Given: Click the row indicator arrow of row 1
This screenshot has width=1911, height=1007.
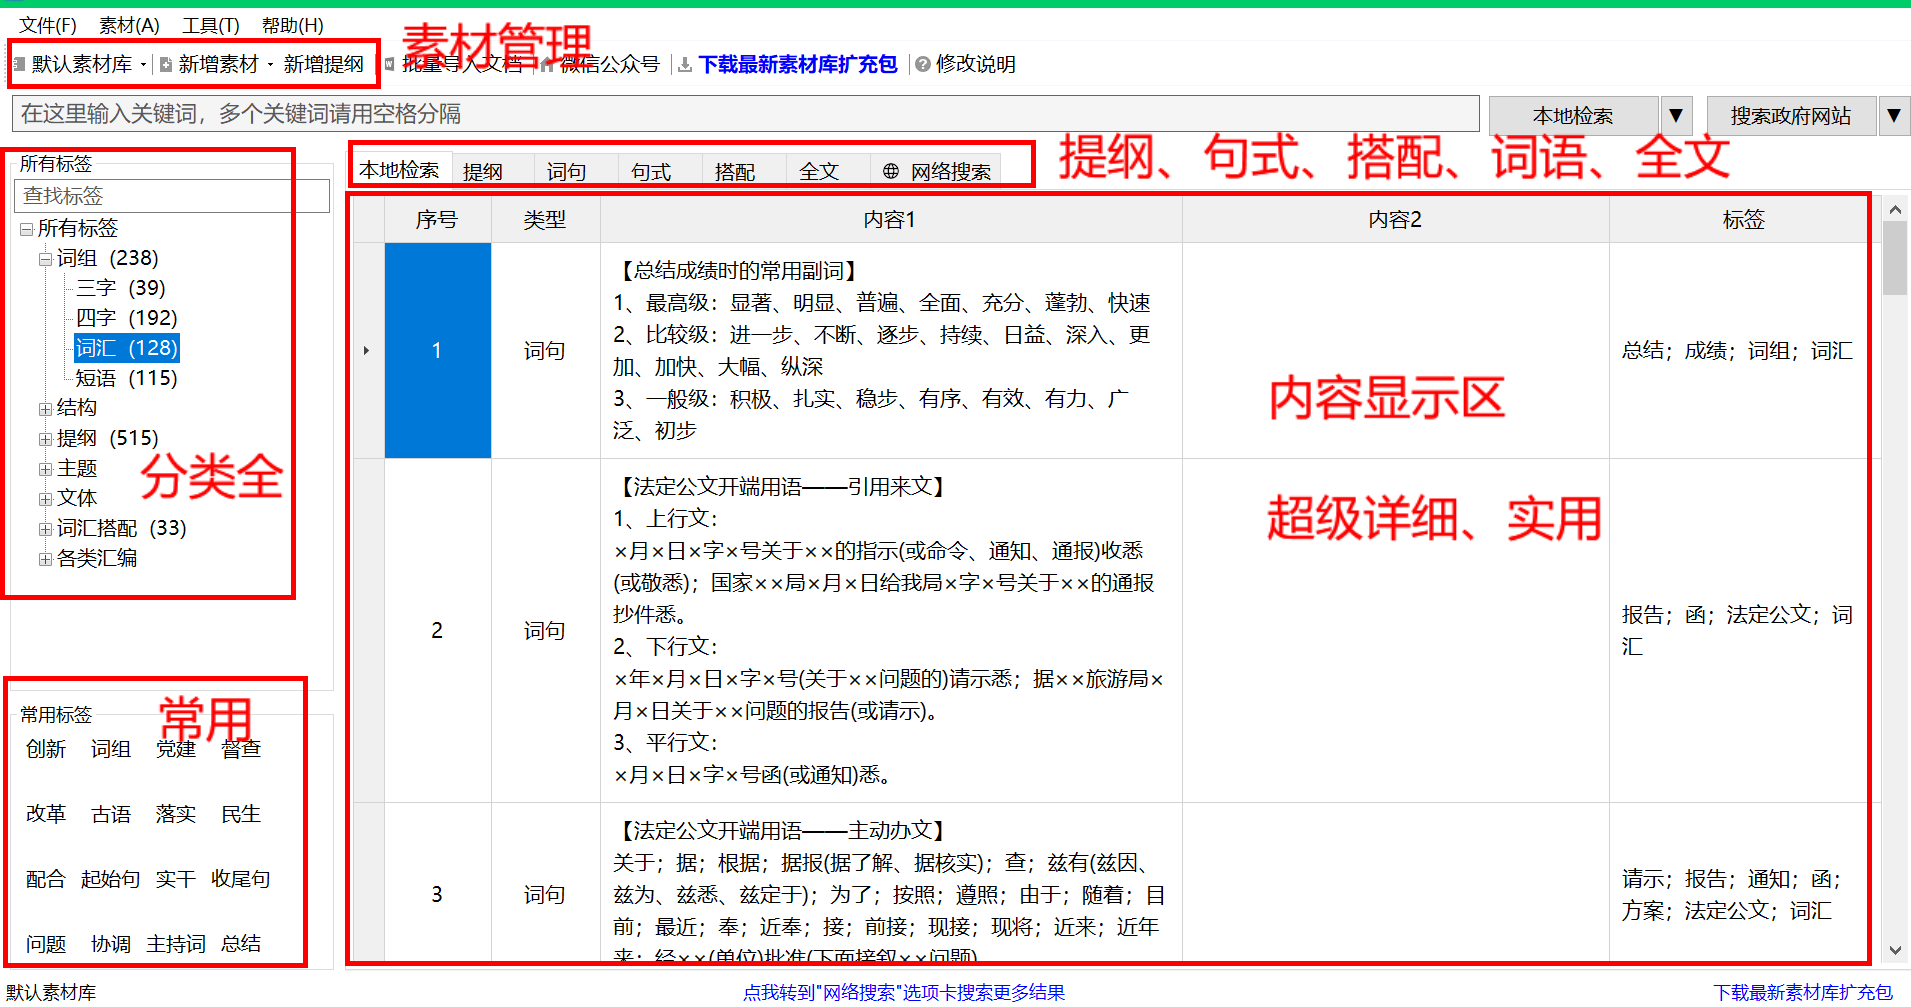Looking at the screenshot, I should tap(367, 350).
